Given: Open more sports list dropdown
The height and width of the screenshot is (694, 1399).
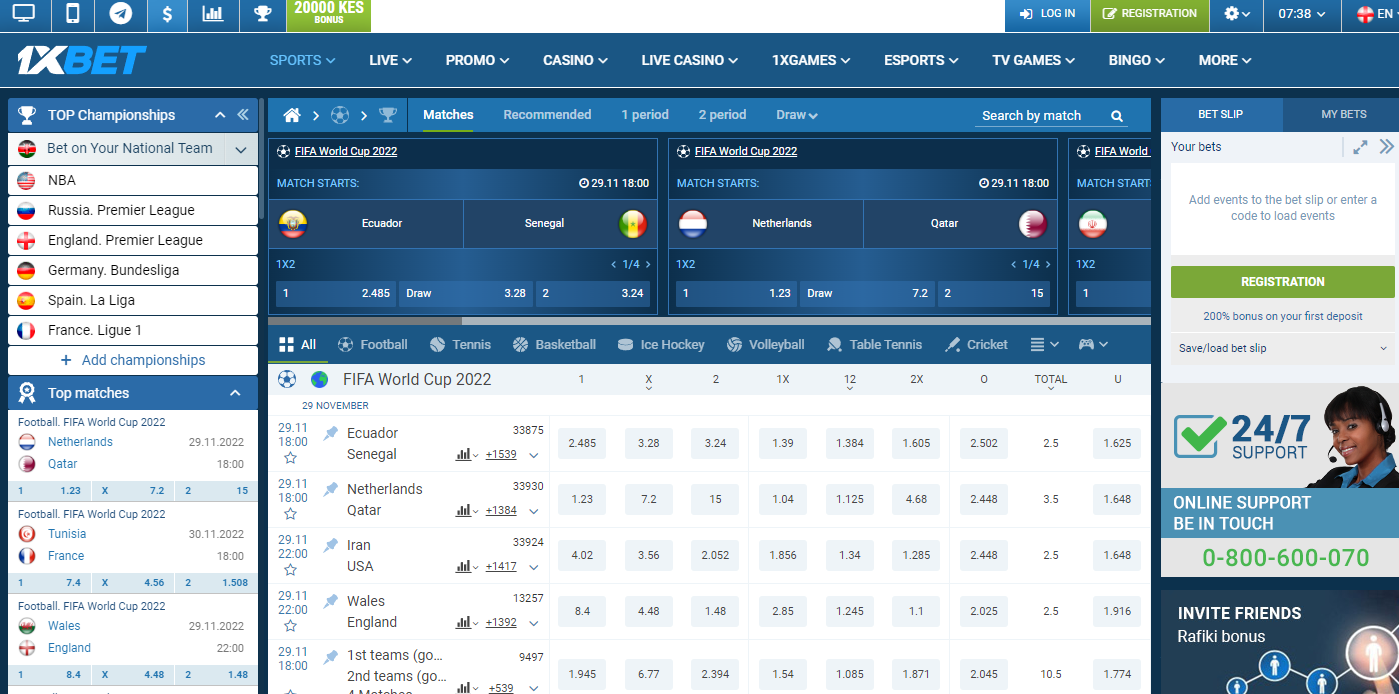Looking at the screenshot, I should [1044, 344].
